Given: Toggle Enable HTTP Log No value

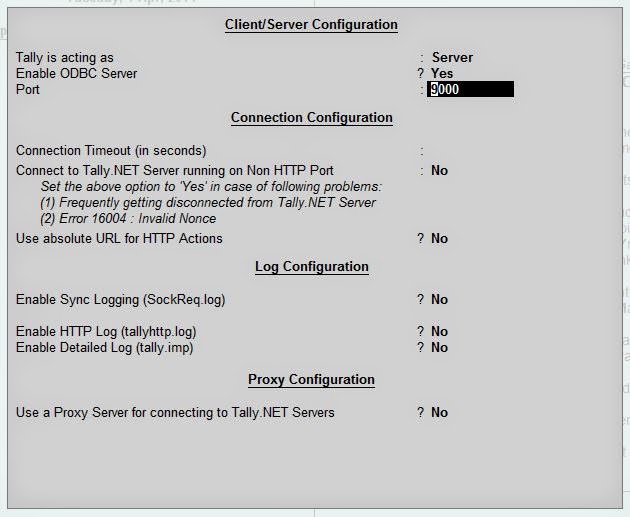Looking at the screenshot, I should pyautogui.click(x=439, y=331).
